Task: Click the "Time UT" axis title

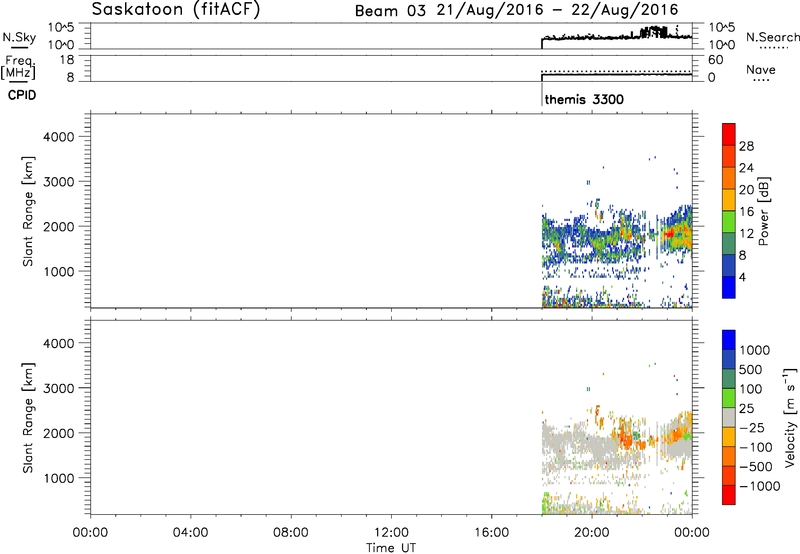Action: click(391, 548)
